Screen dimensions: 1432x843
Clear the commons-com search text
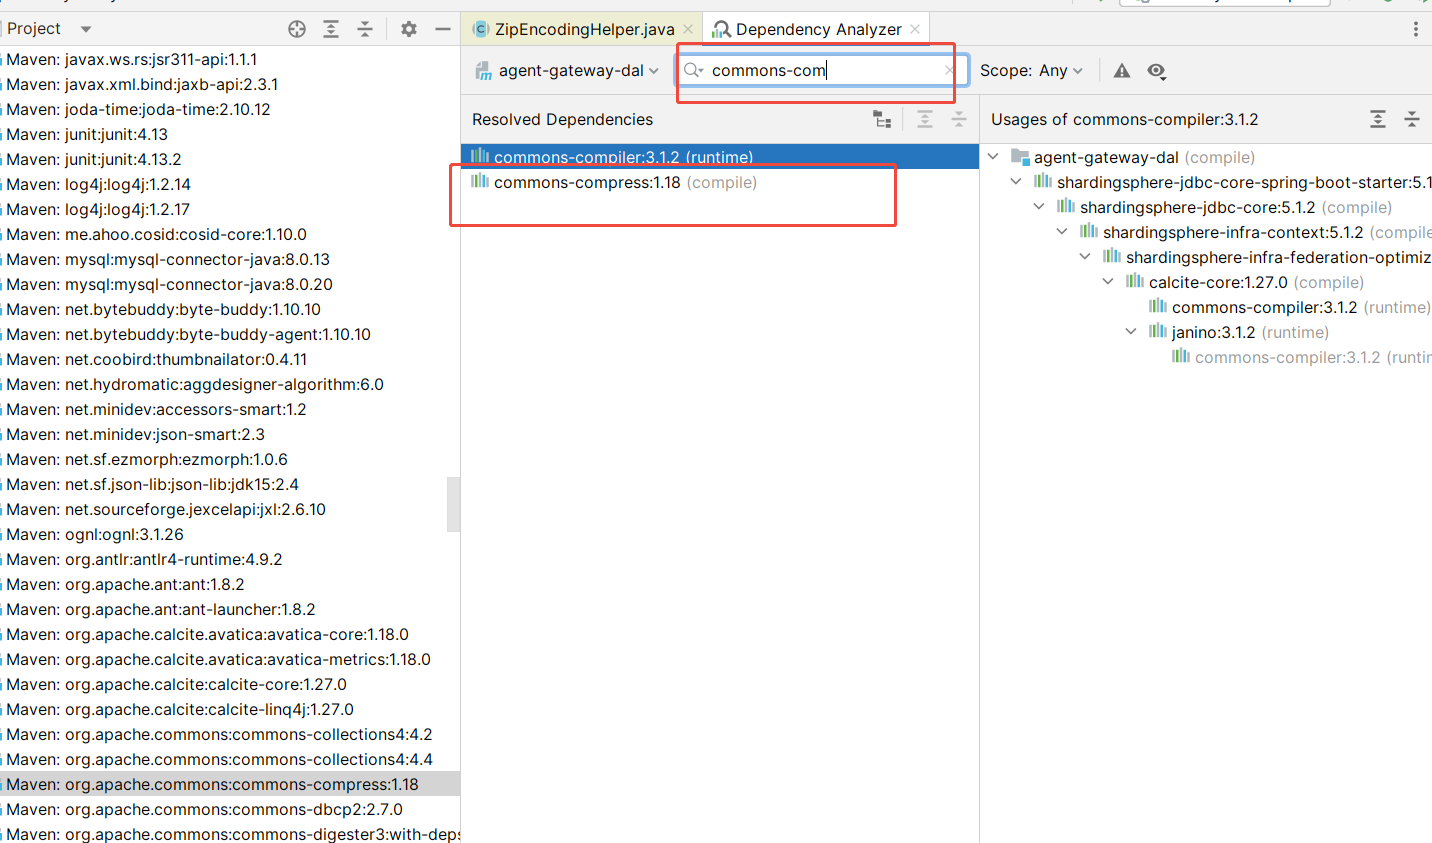pos(949,70)
